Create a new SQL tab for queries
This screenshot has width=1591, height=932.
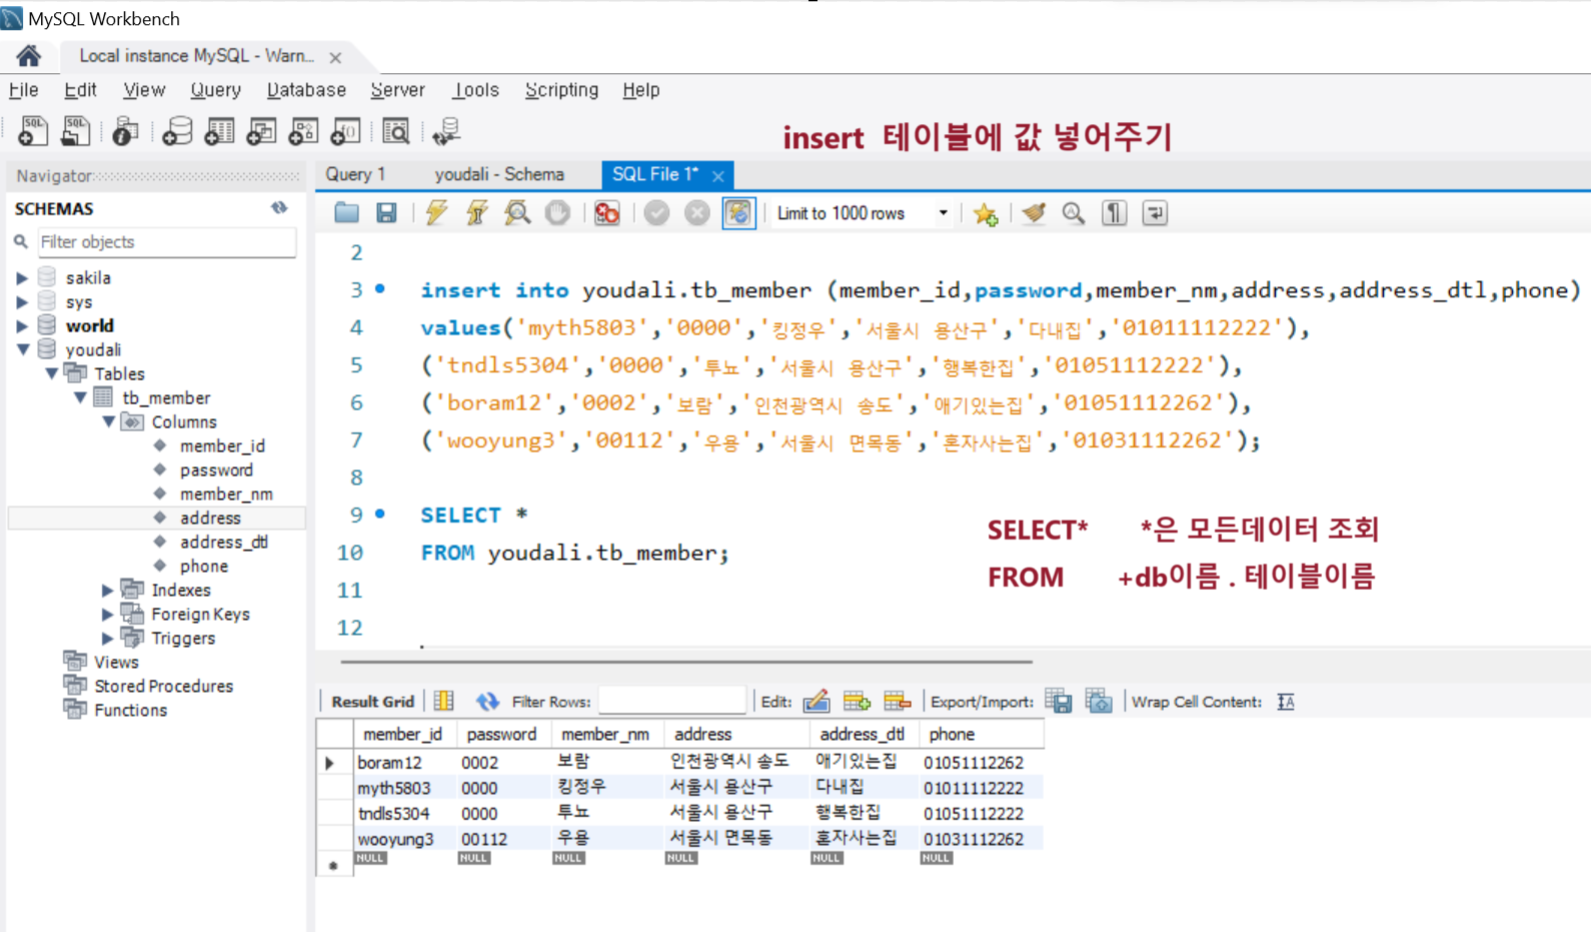pyautogui.click(x=33, y=131)
